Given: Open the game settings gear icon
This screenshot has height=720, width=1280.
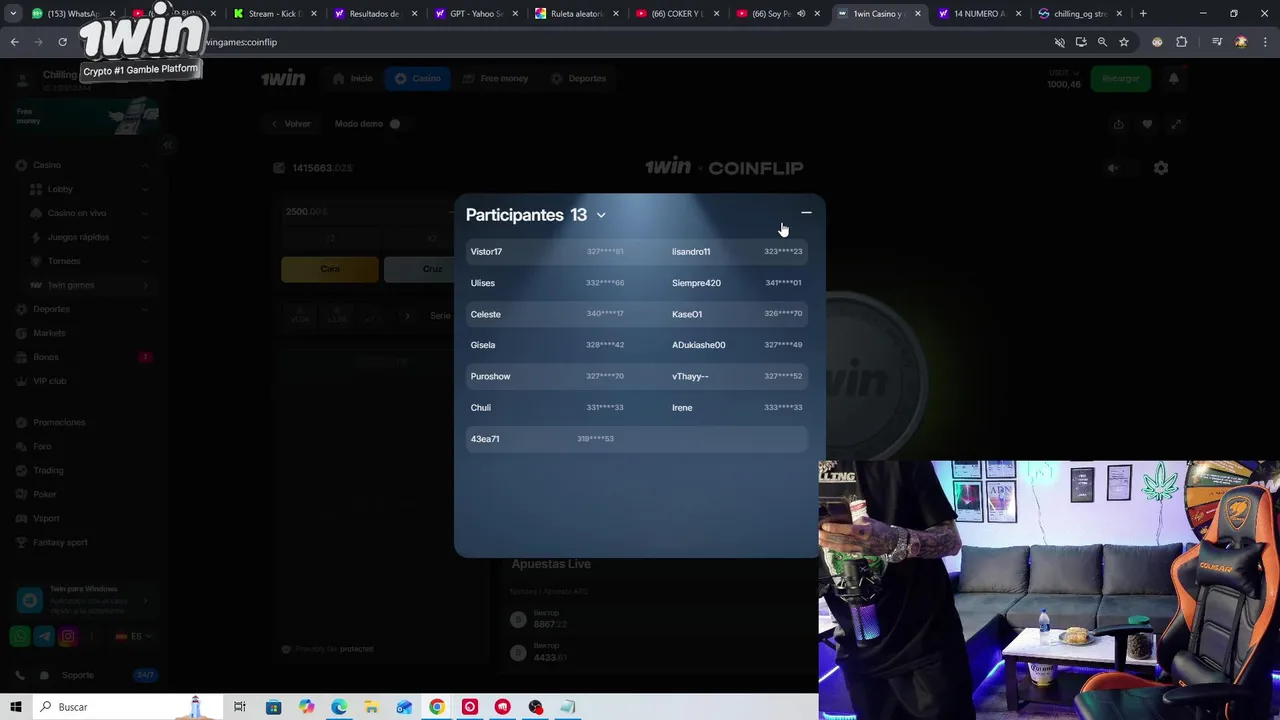Looking at the screenshot, I should click(x=1160, y=168).
